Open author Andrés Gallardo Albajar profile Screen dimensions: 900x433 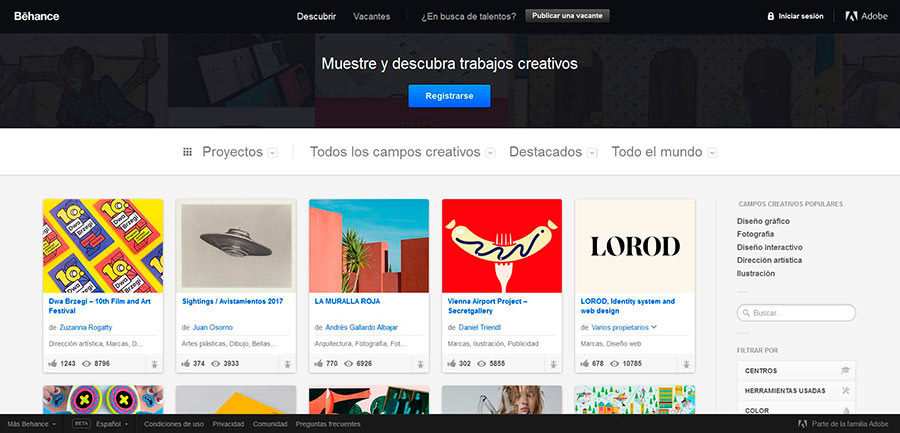pyautogui.click(x=362, y=327)
